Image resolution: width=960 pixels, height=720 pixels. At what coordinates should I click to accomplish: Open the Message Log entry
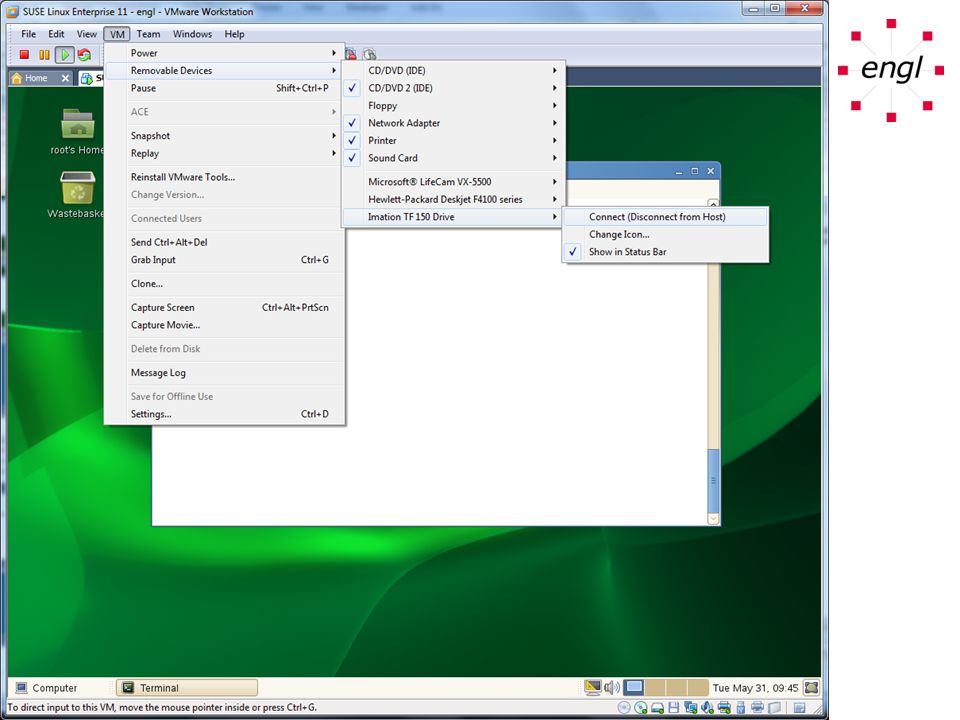(224, 373)
